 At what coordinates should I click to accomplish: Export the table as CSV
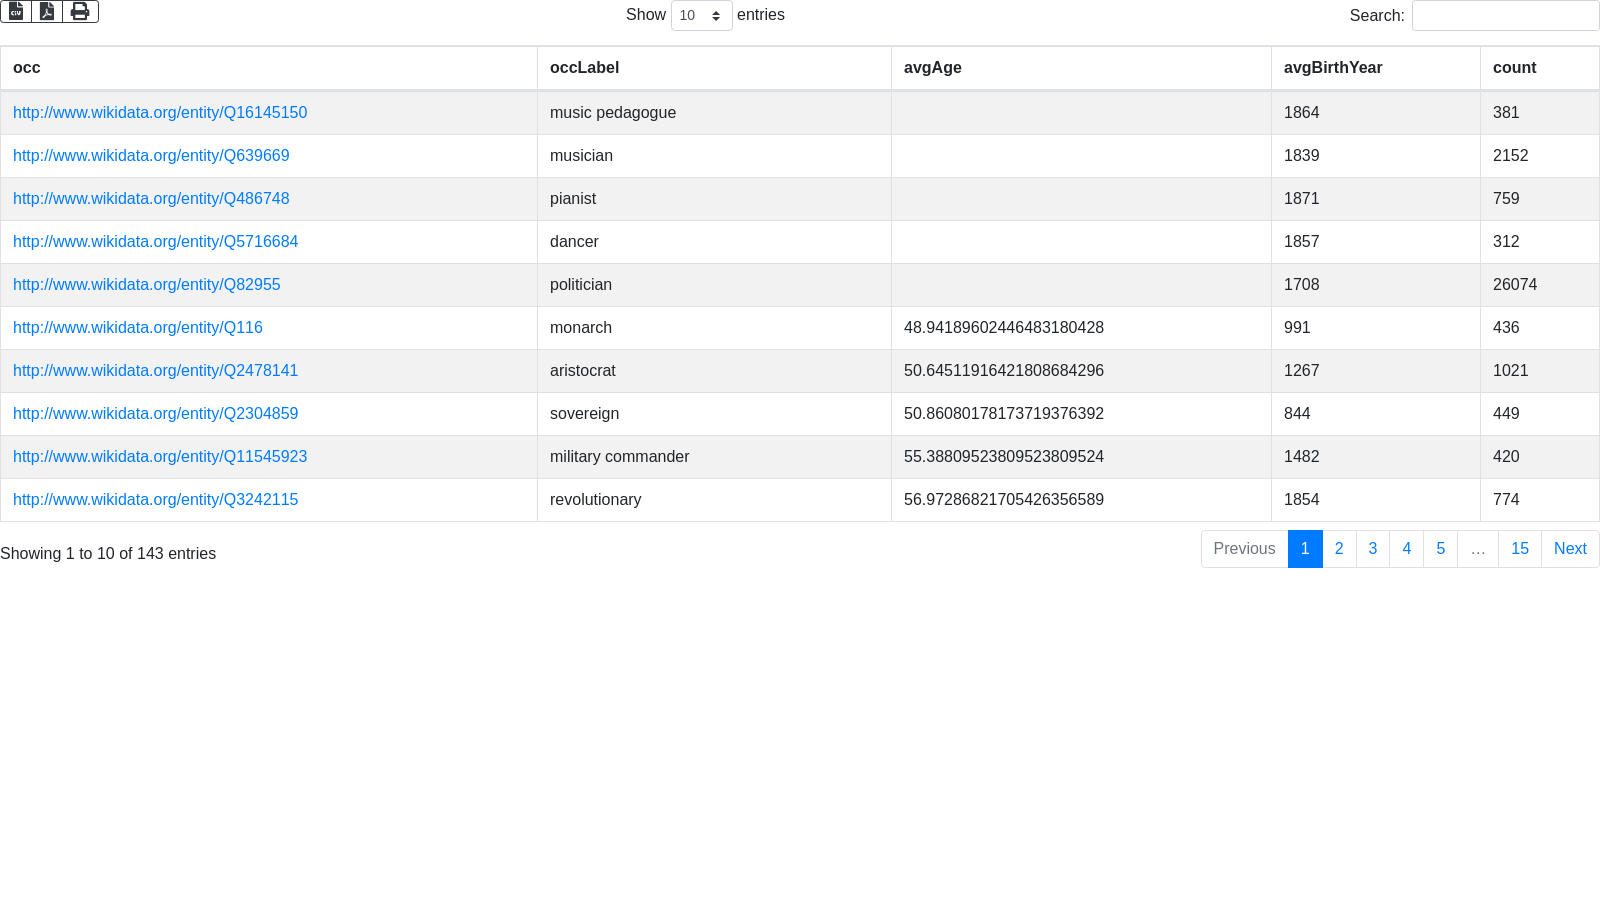coord(16,11)
